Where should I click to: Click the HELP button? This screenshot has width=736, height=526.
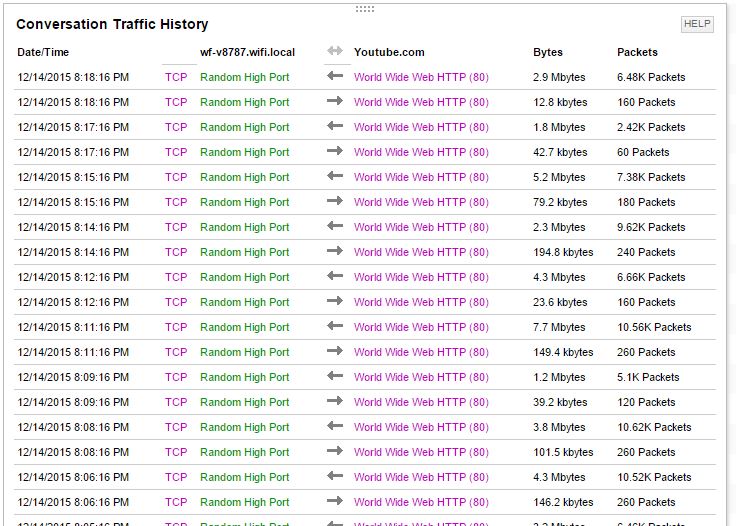pos(697,24)
